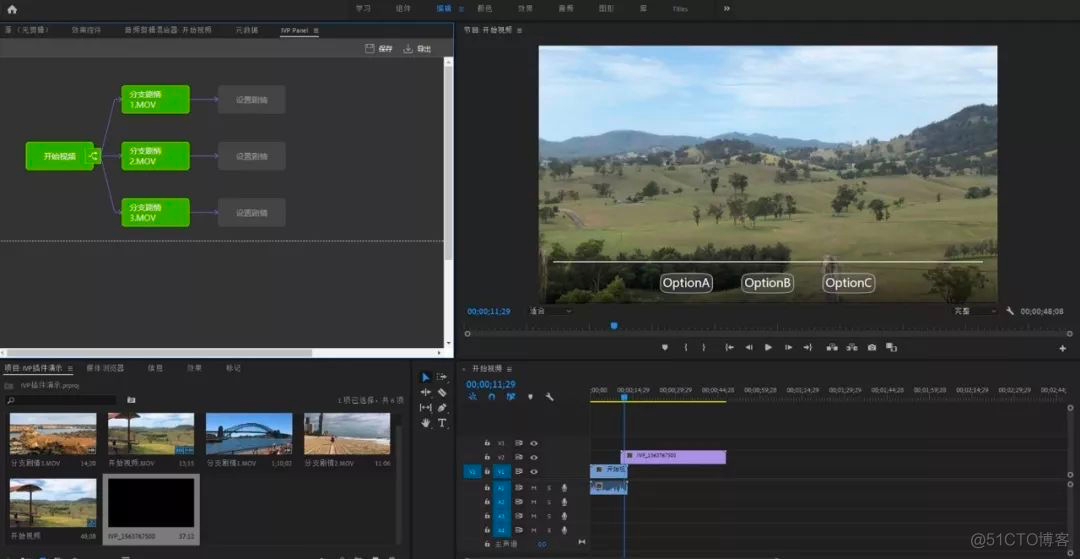Open the Program monitor panel menu
1080x559 pixels.
click(x=519, y=31)
